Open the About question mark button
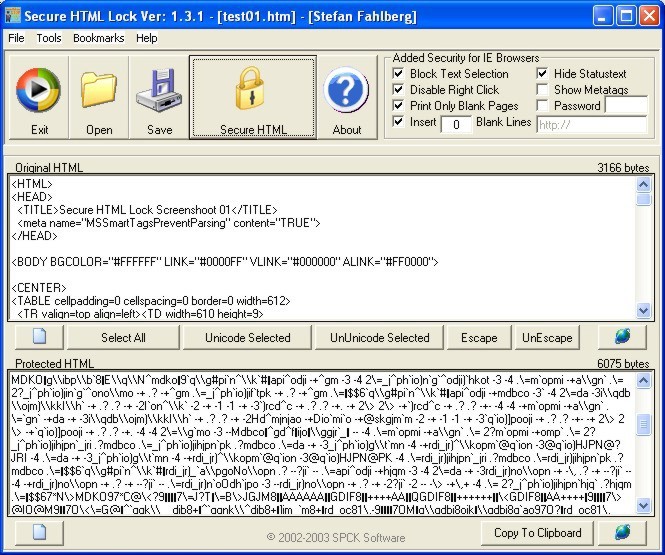Viewport: 665px width, 555px height. 346,97
